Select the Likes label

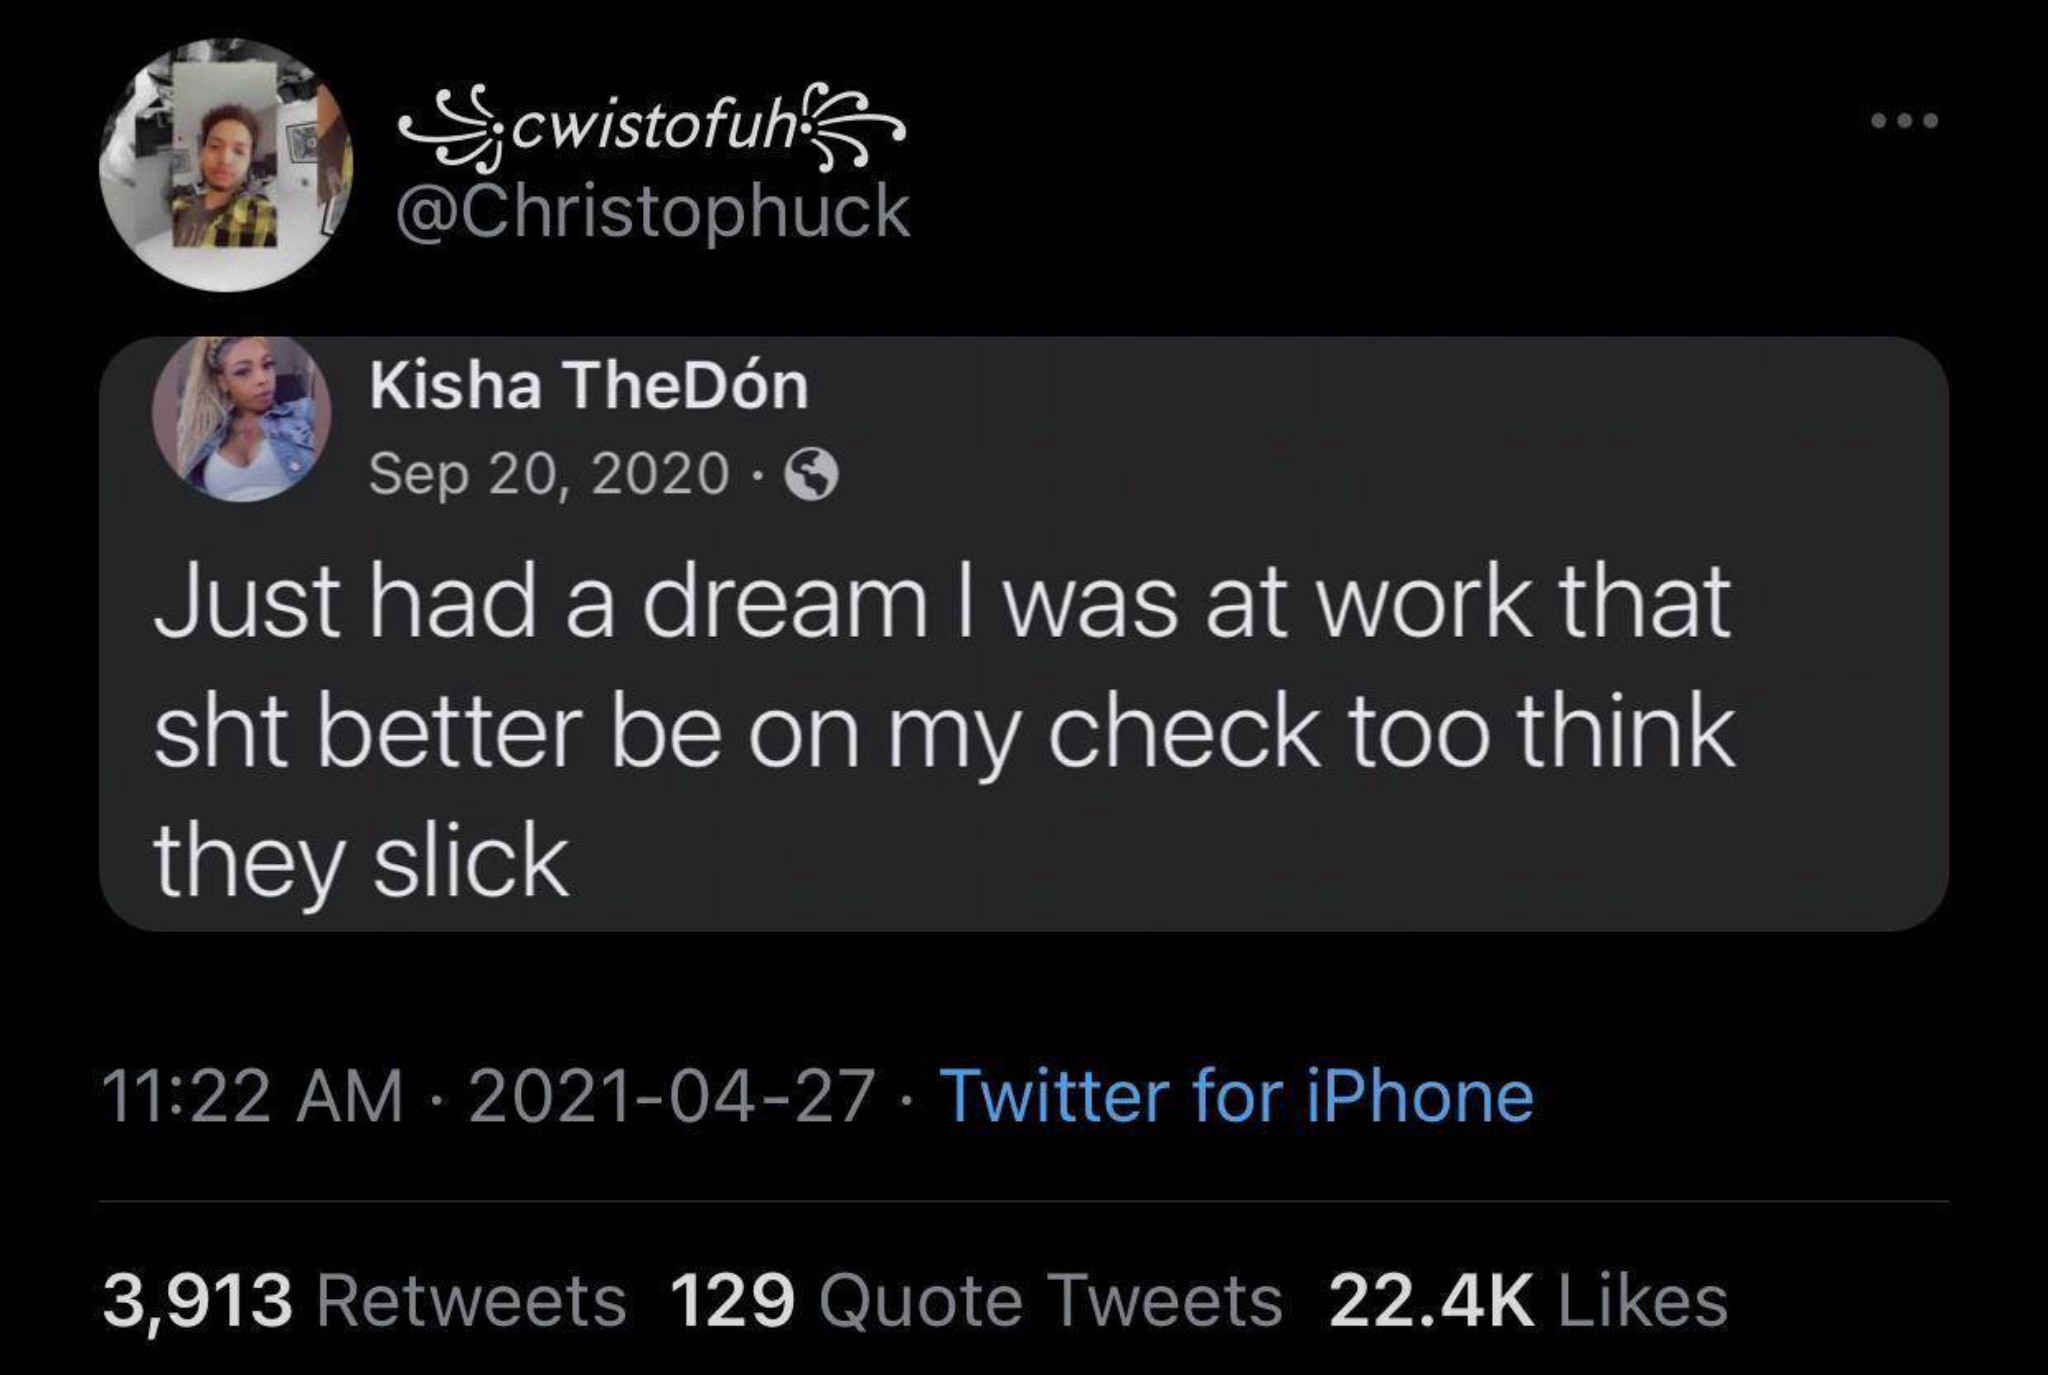[1643, 1301]
